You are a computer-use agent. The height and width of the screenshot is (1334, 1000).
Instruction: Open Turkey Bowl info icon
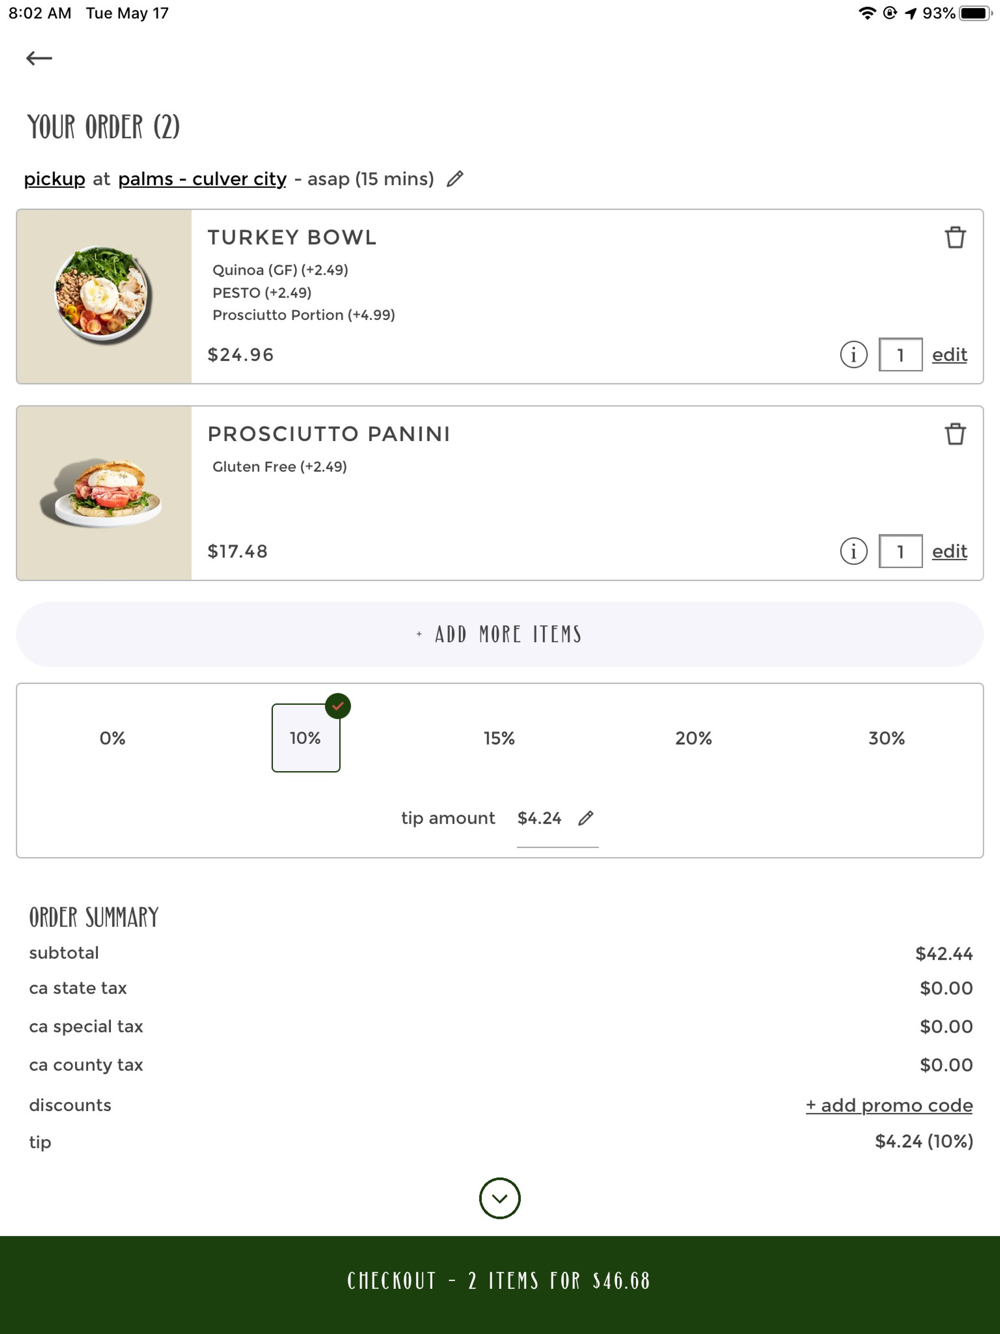tap(853, 354)
